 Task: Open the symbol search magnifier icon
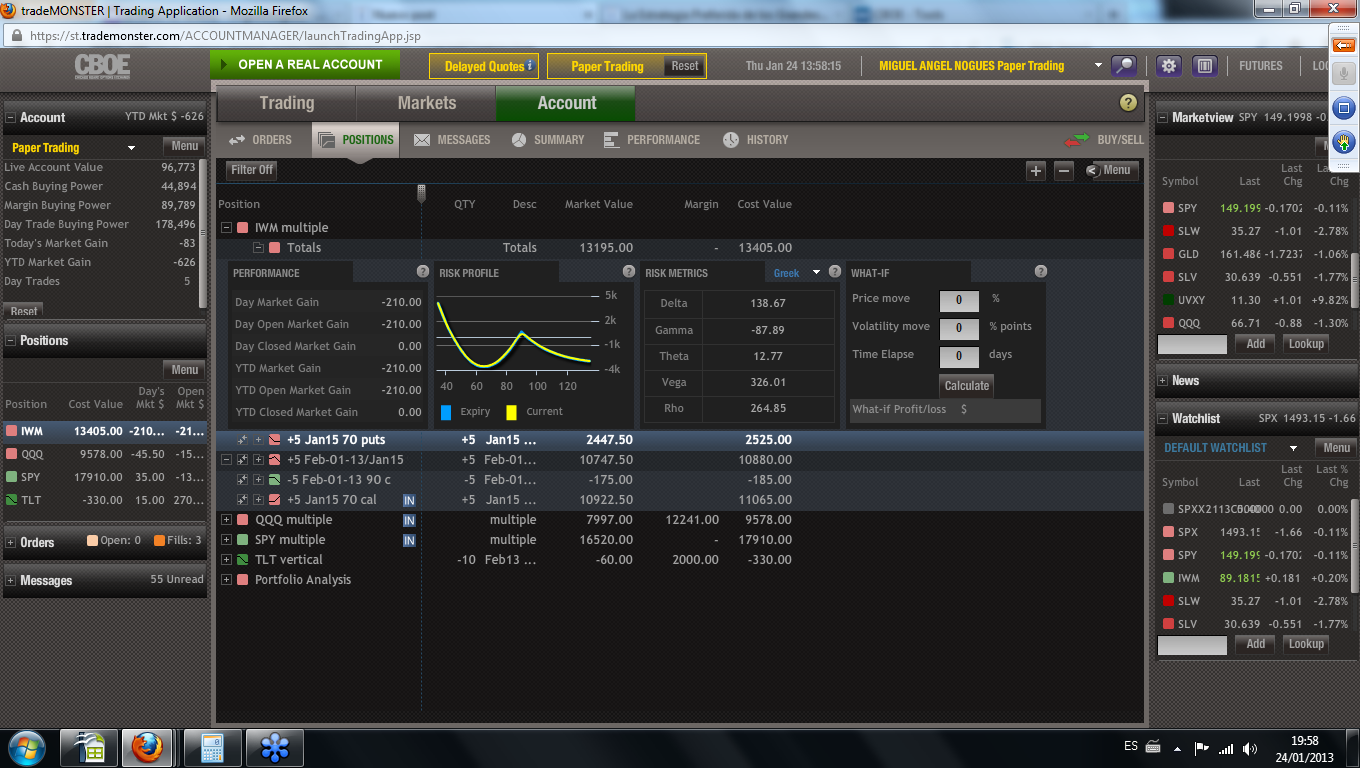(x=1125, y=66)
